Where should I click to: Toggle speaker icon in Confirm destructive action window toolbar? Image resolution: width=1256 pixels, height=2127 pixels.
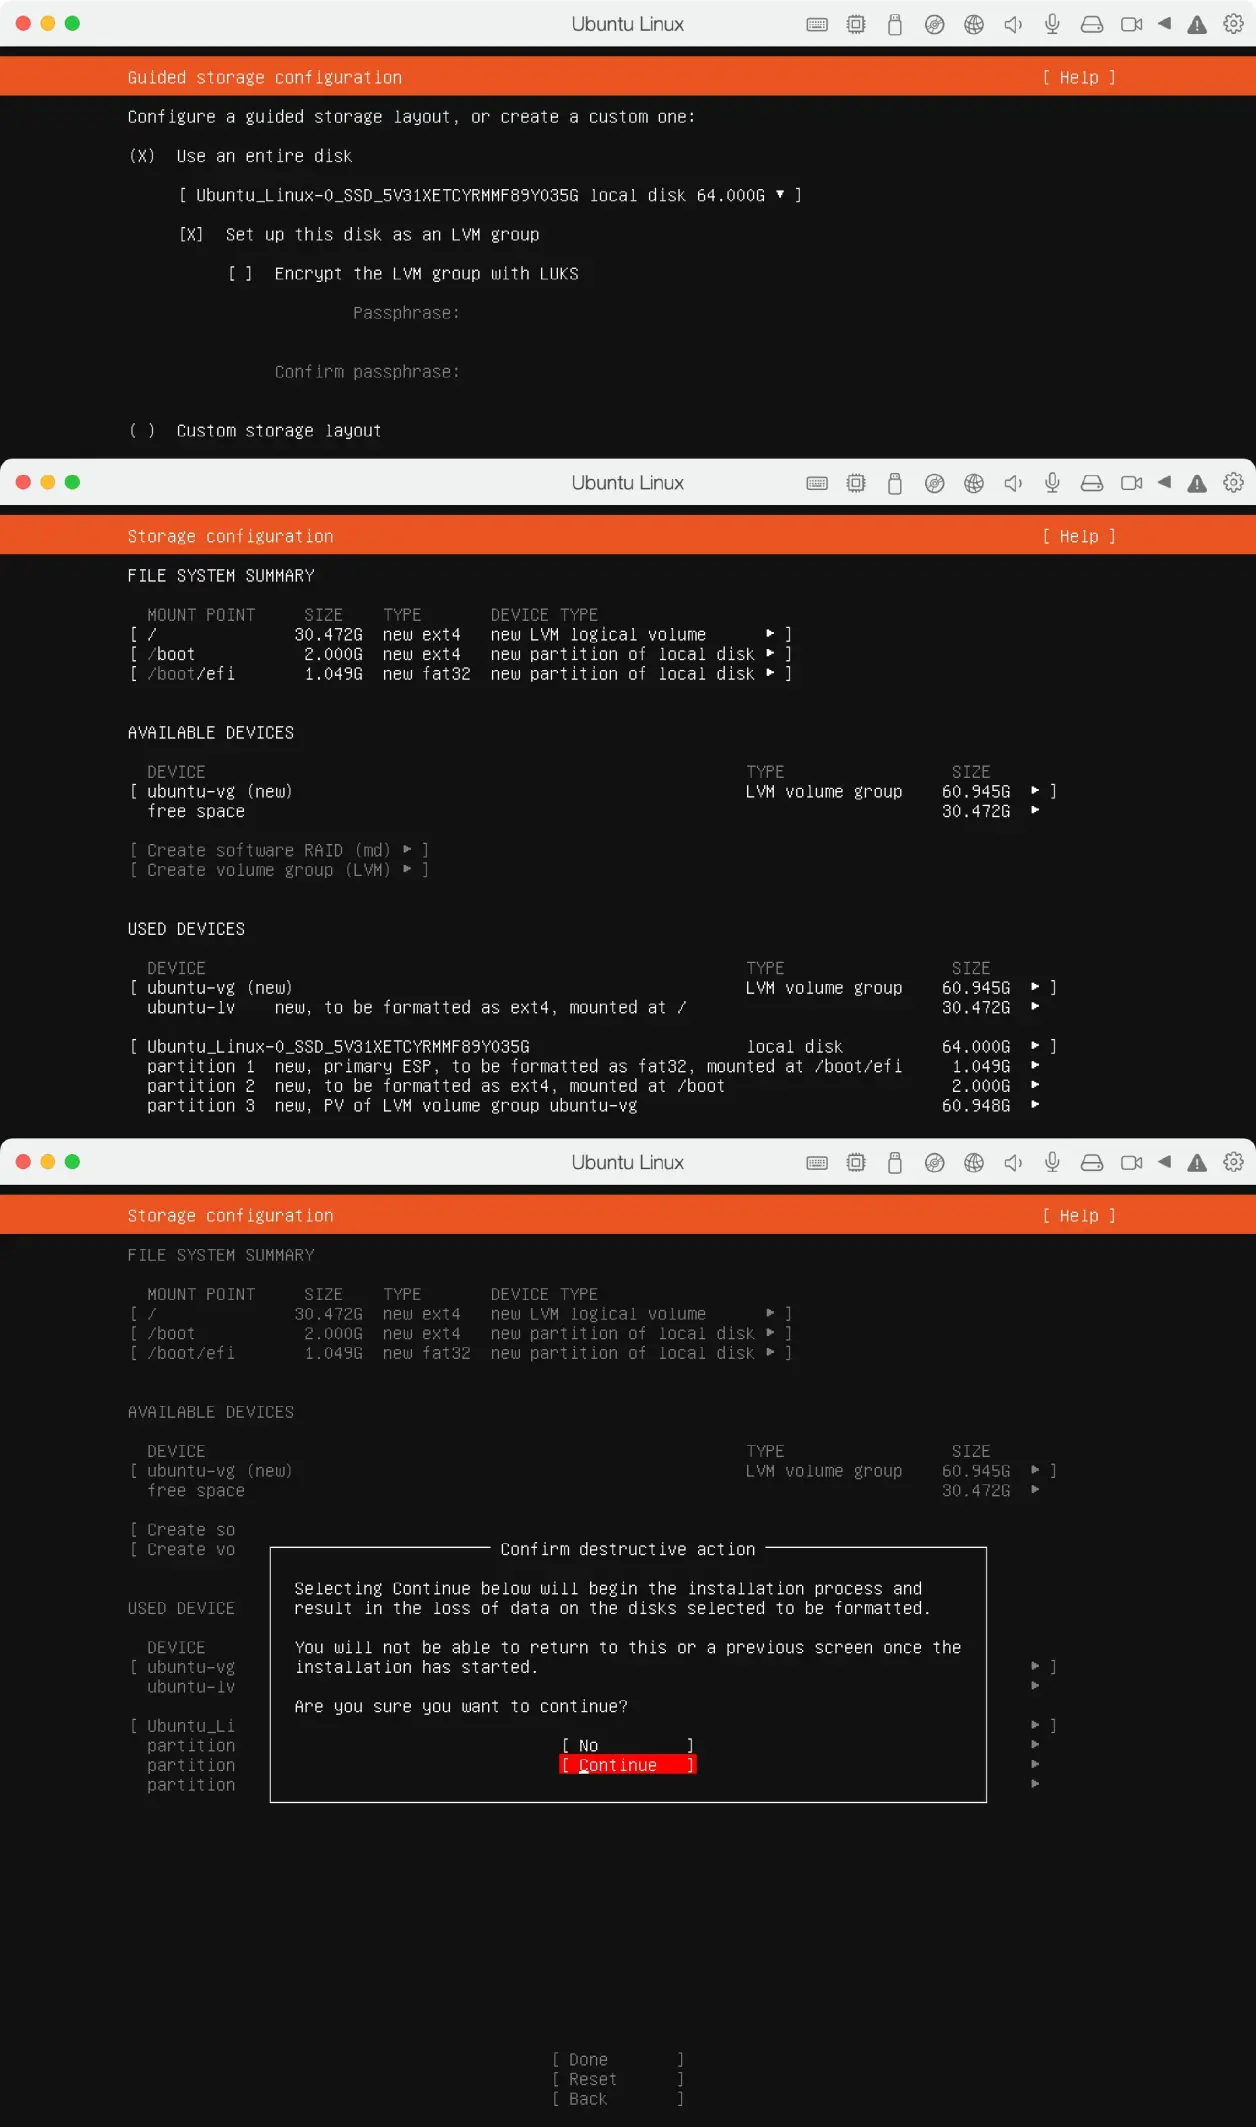pyautogui.click(x=1013, y=1162)
